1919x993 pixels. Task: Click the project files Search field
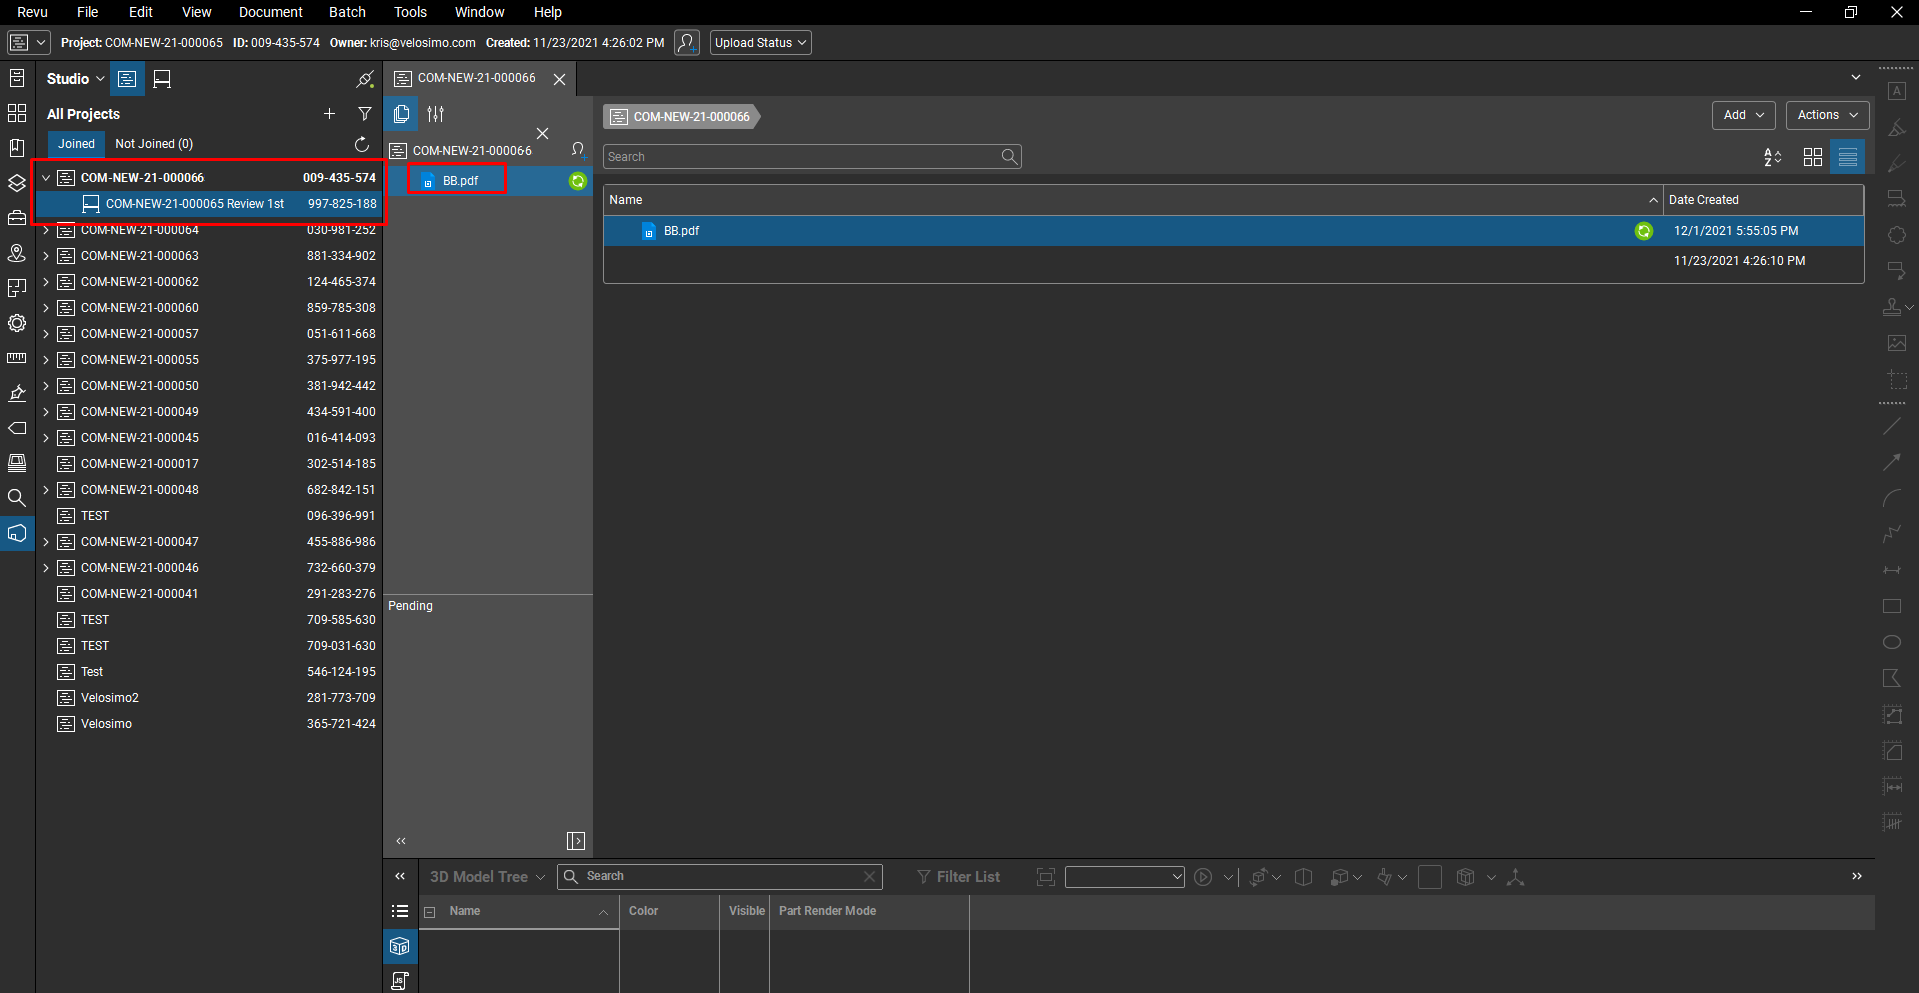[812, 157]
